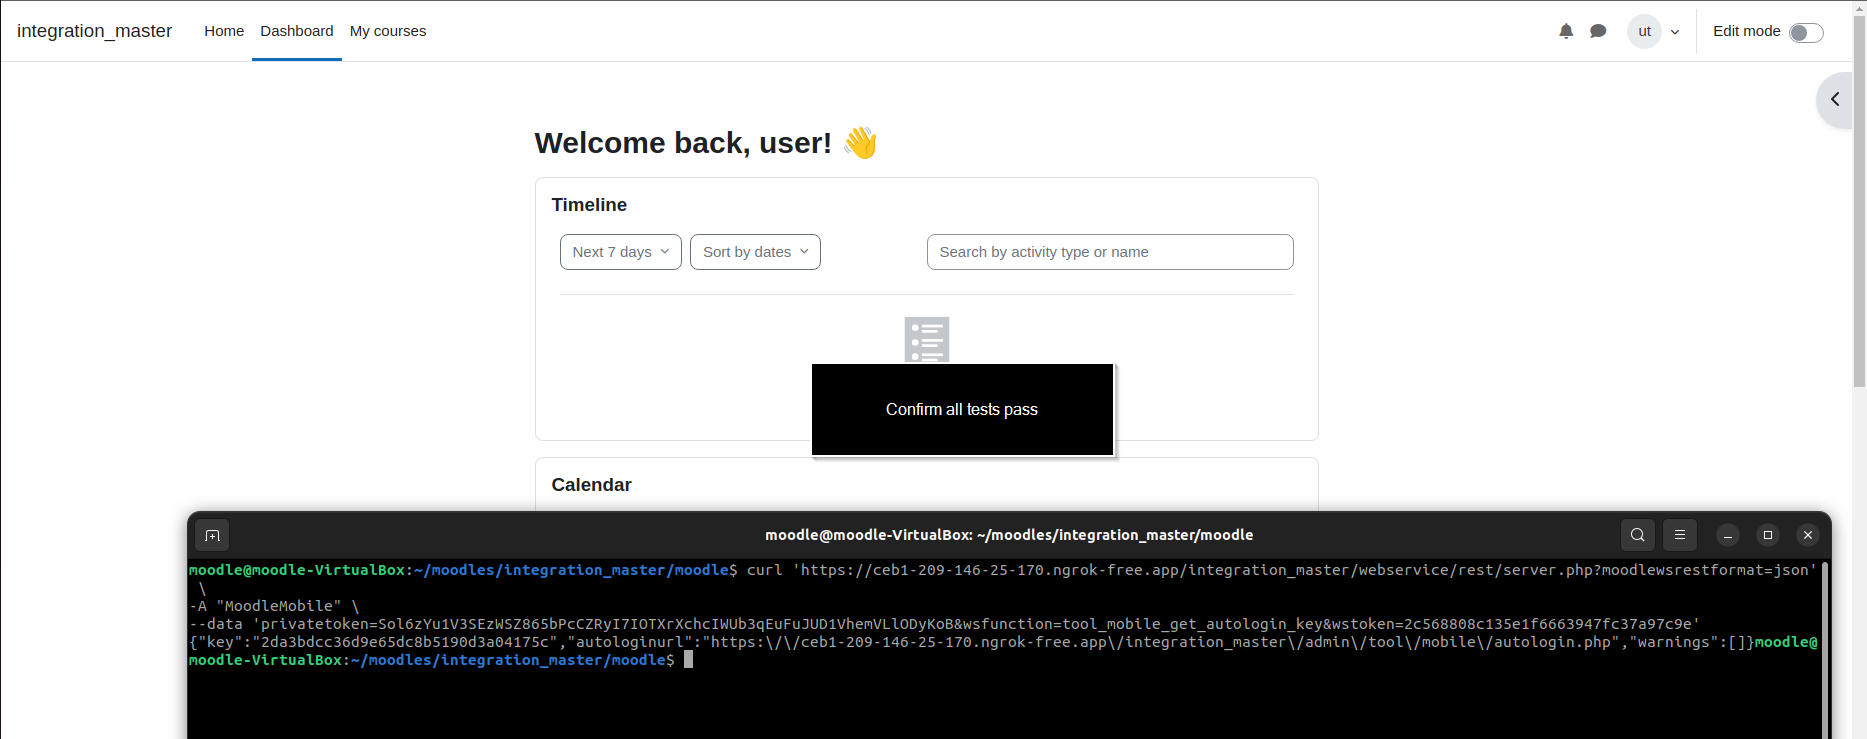Image resolution: width=1867 pixels, height=739 pixels.
Task: Open the notifications bell icon
Action: [x=1566, y=31]
